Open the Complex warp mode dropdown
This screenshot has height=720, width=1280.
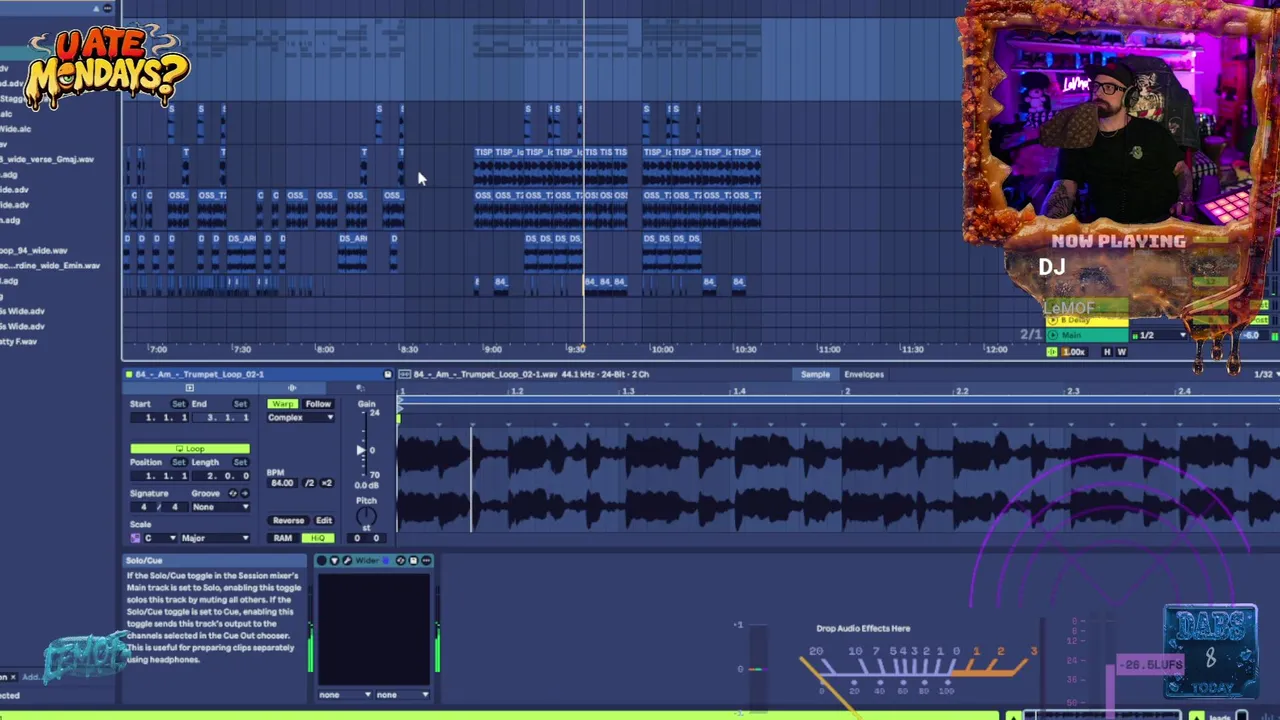(300, 418)
